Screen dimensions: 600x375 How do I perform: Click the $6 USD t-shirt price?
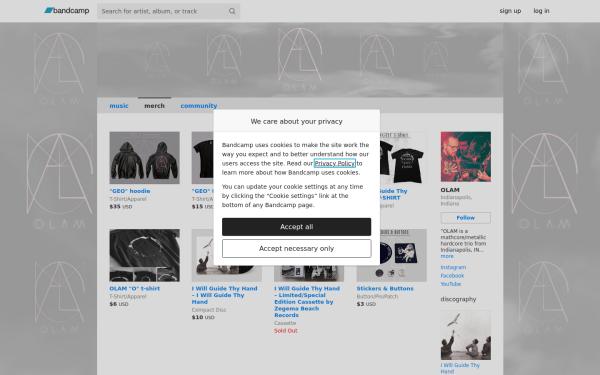pyautogui.click(x=119, y=304)
